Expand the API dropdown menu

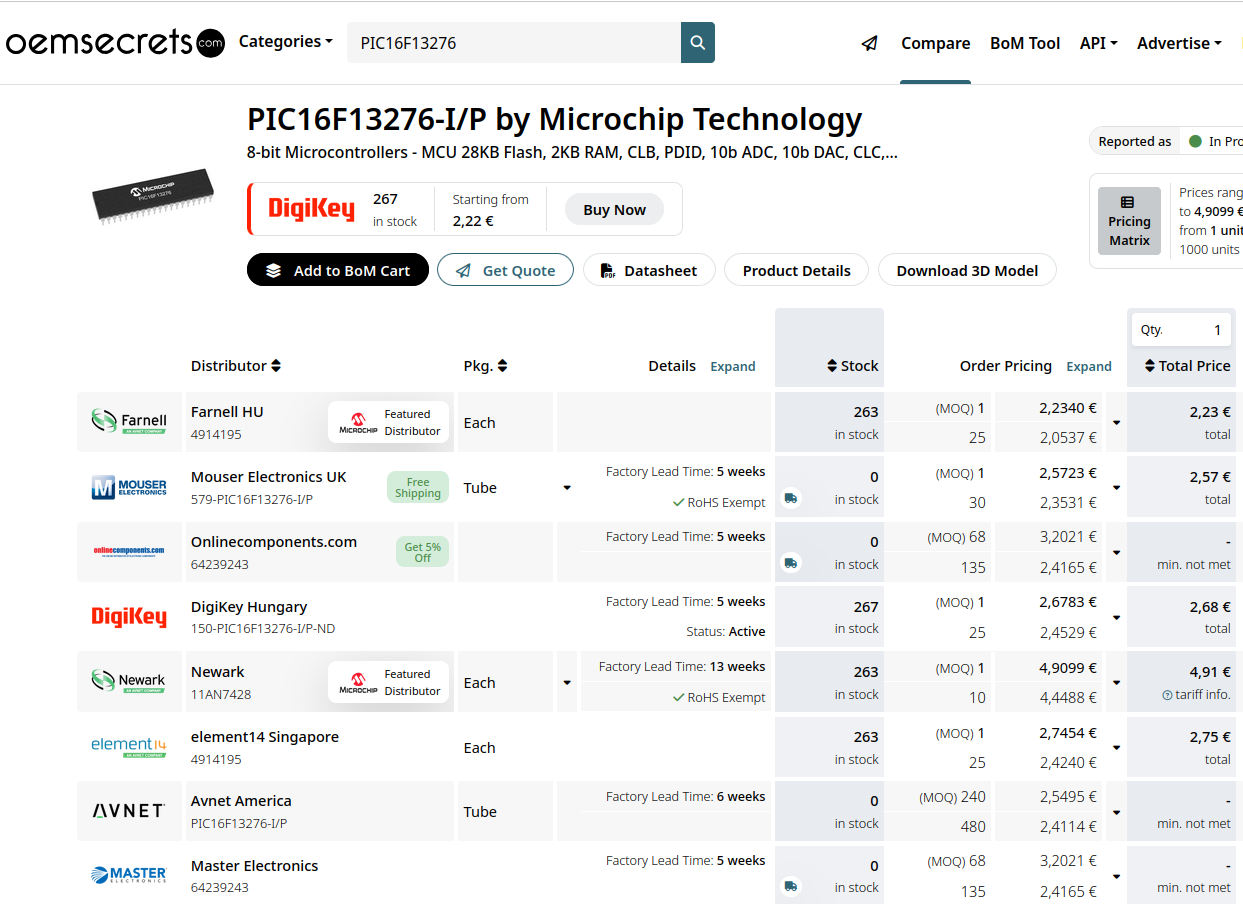click(1098, 43)
